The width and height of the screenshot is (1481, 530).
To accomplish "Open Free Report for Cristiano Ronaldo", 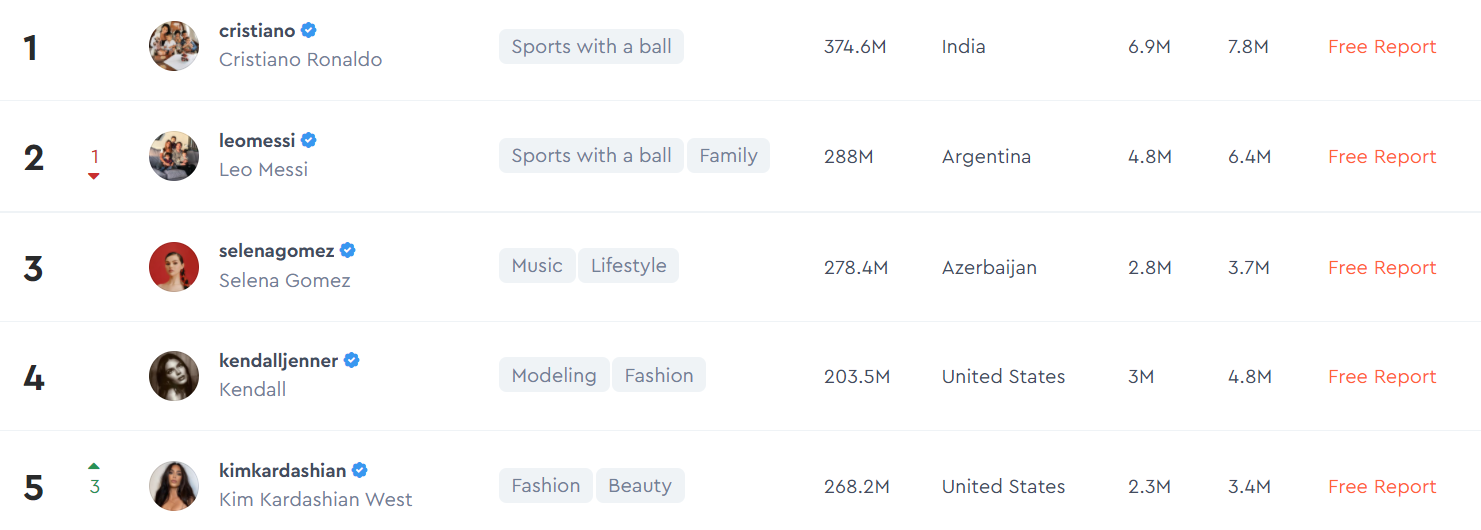I will (1382, 47).
